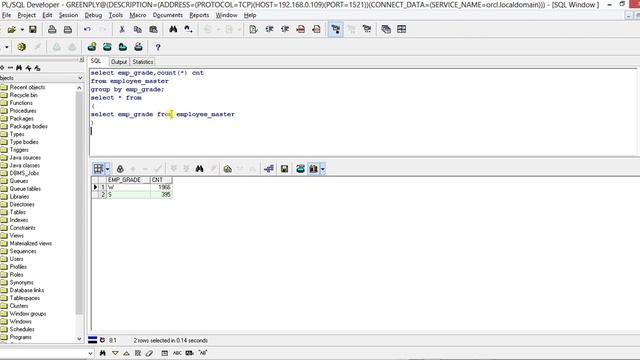Switch to the Output tab
The image size is (640, 360).
[119, 62]
